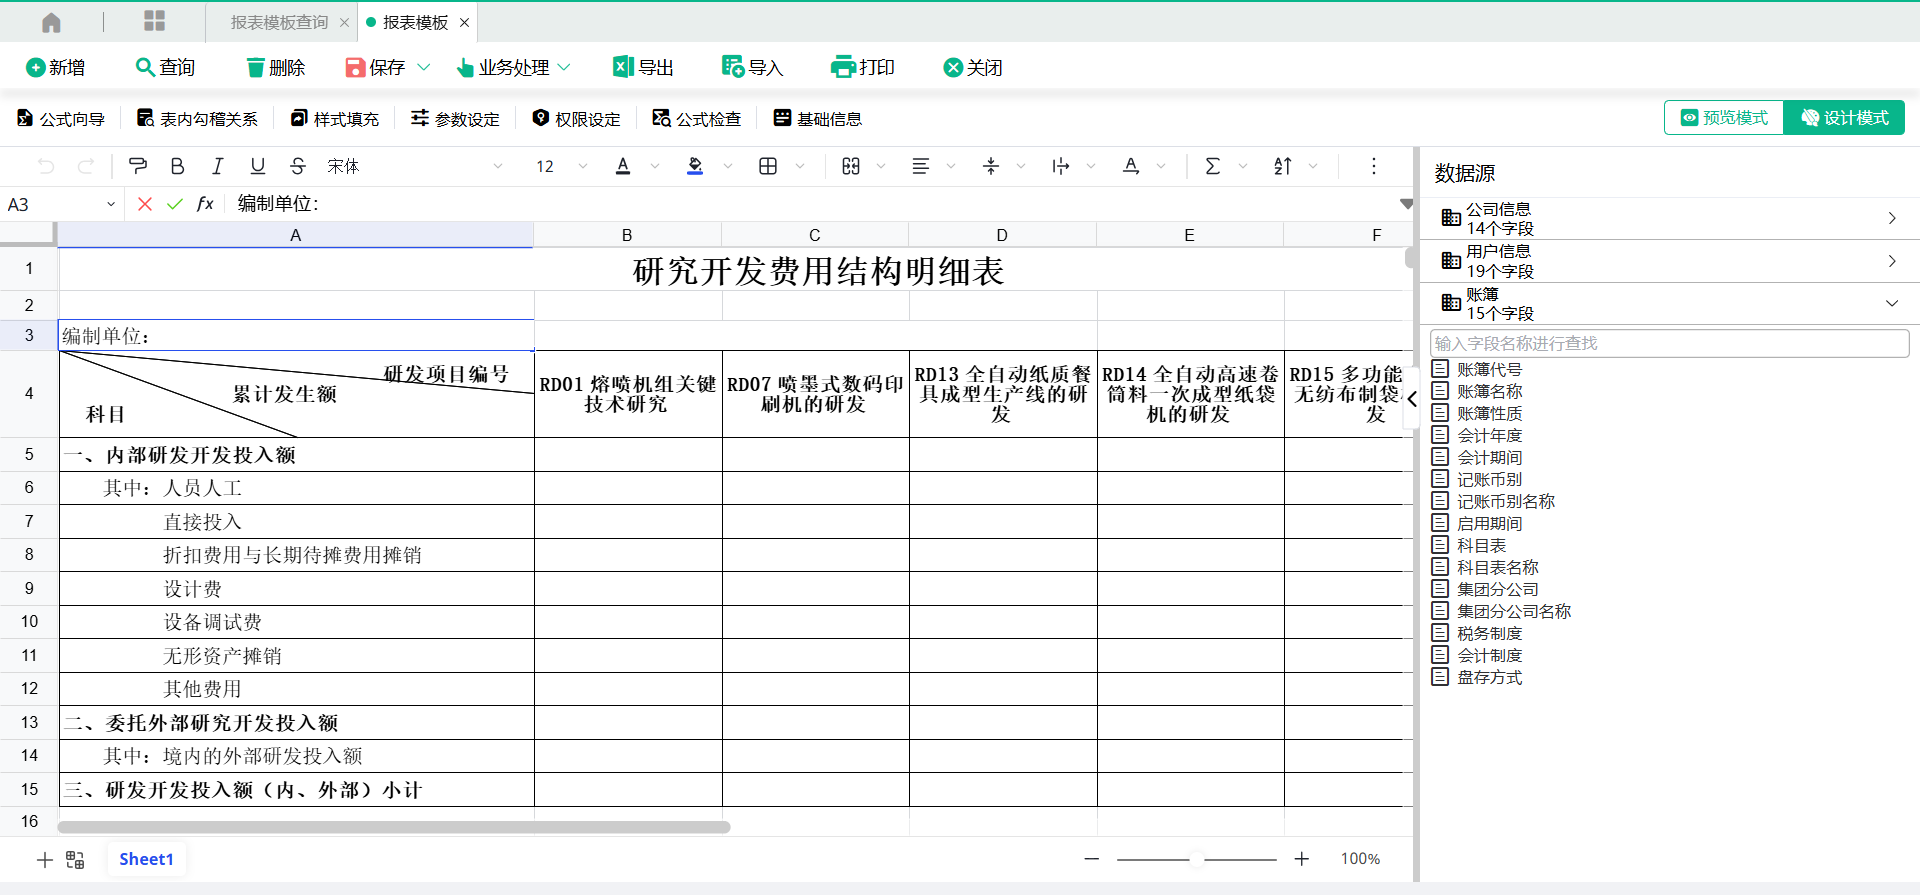Click the field name search box
This screenshot has height=895, width=1920.
click(1668, 343)
